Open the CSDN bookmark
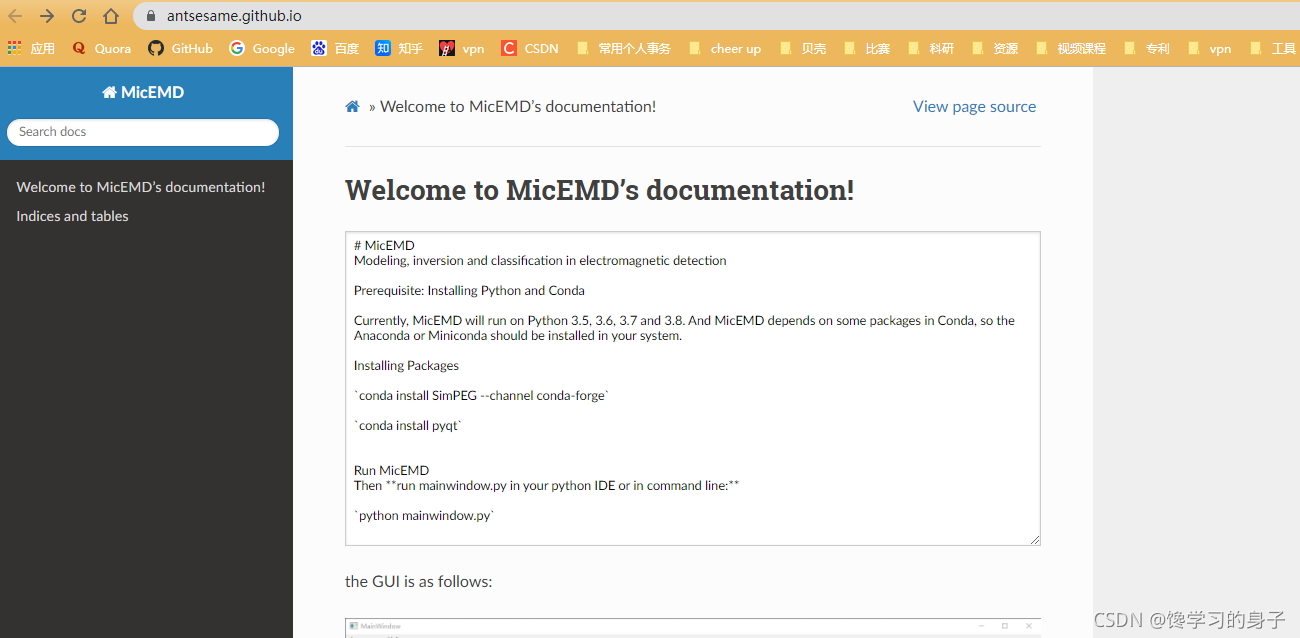The width and height of the screenshot is (1300, 638). (x=530, y=48)
